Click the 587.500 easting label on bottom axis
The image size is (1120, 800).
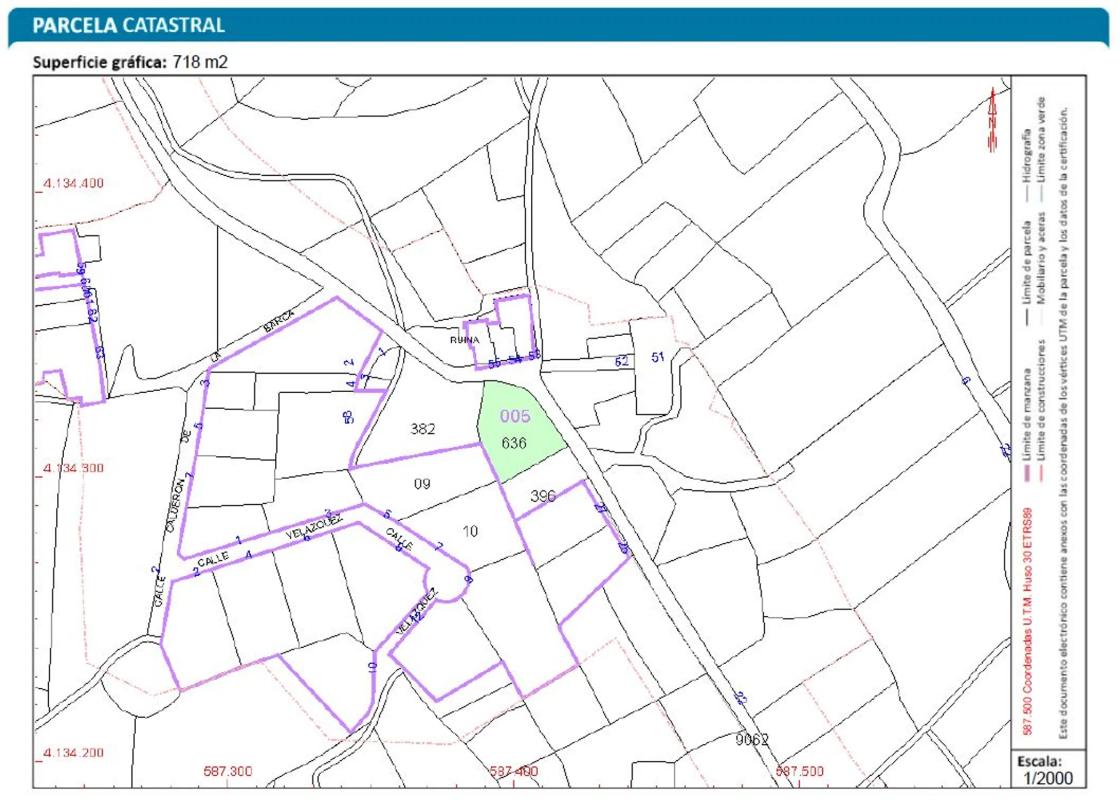pyautogui.click(x=799, y=772)
